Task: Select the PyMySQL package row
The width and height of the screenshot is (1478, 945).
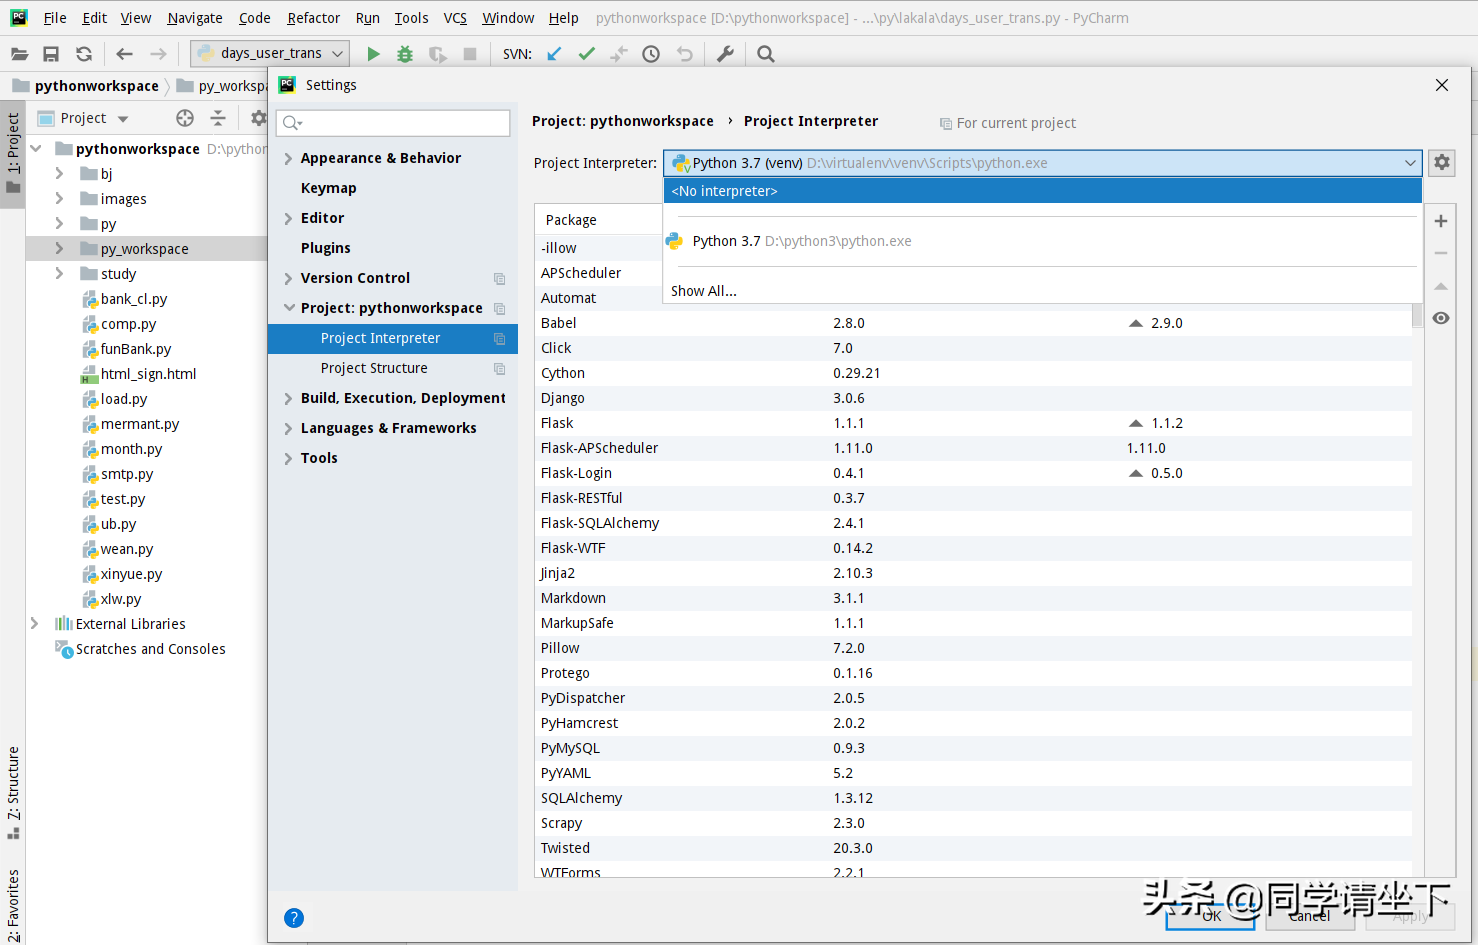Action: 973,748
